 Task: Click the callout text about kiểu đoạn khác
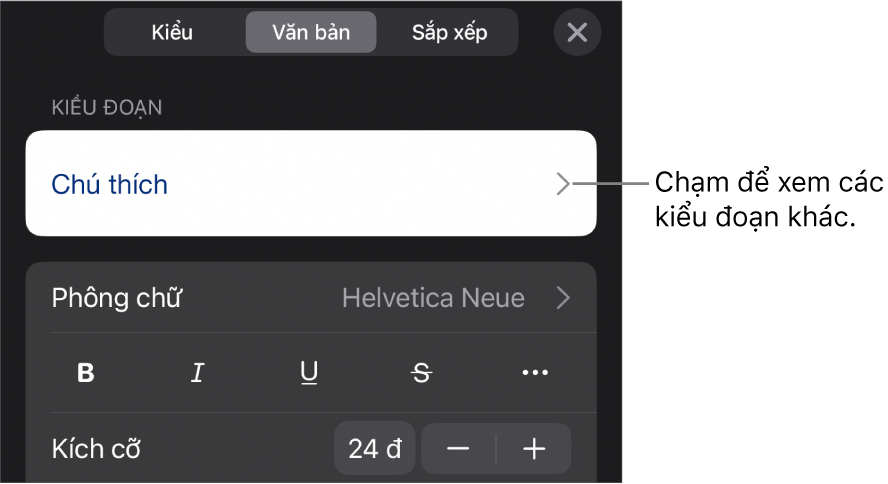click(x=769, y=200)
